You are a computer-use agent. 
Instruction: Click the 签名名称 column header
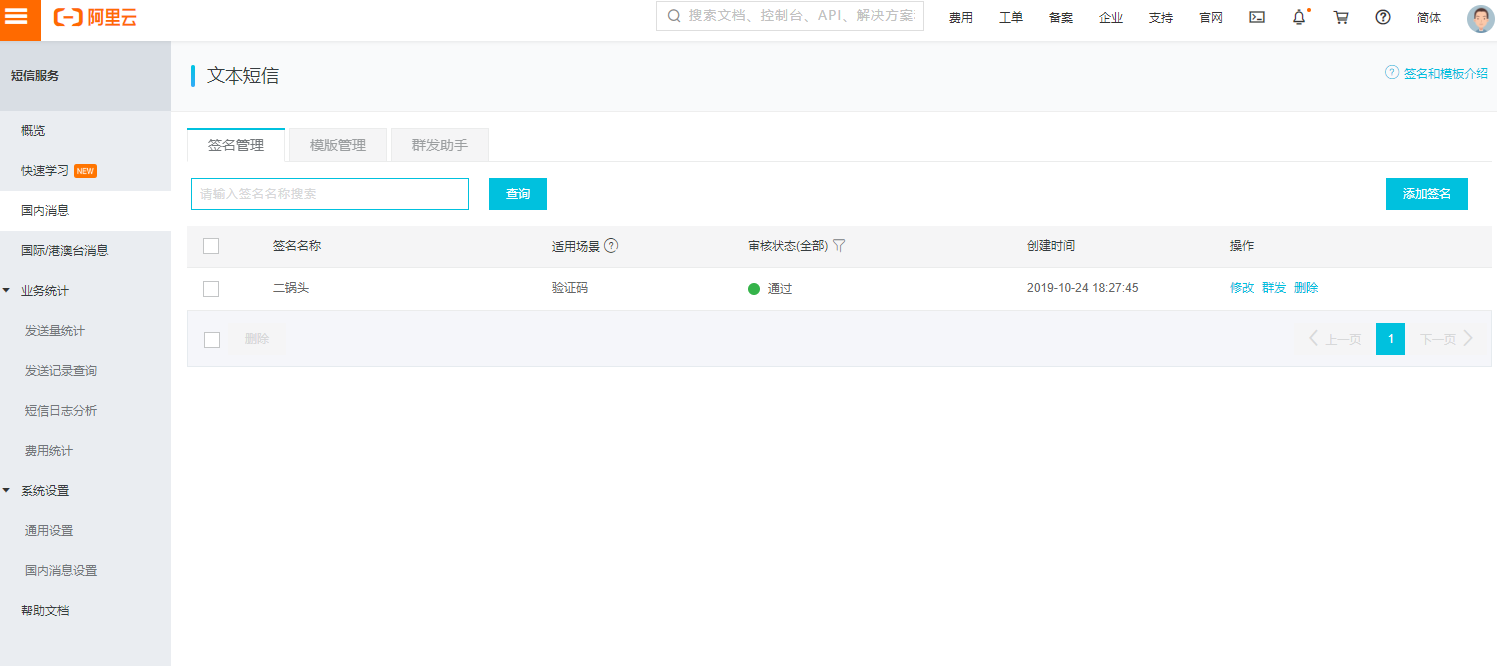[x=297, y=246]
